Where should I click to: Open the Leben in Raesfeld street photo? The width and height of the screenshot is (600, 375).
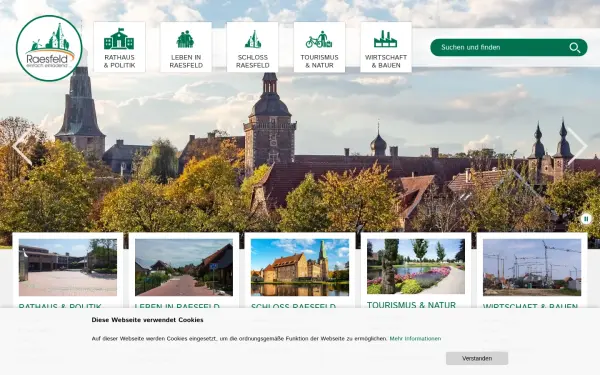click(184, 267)
